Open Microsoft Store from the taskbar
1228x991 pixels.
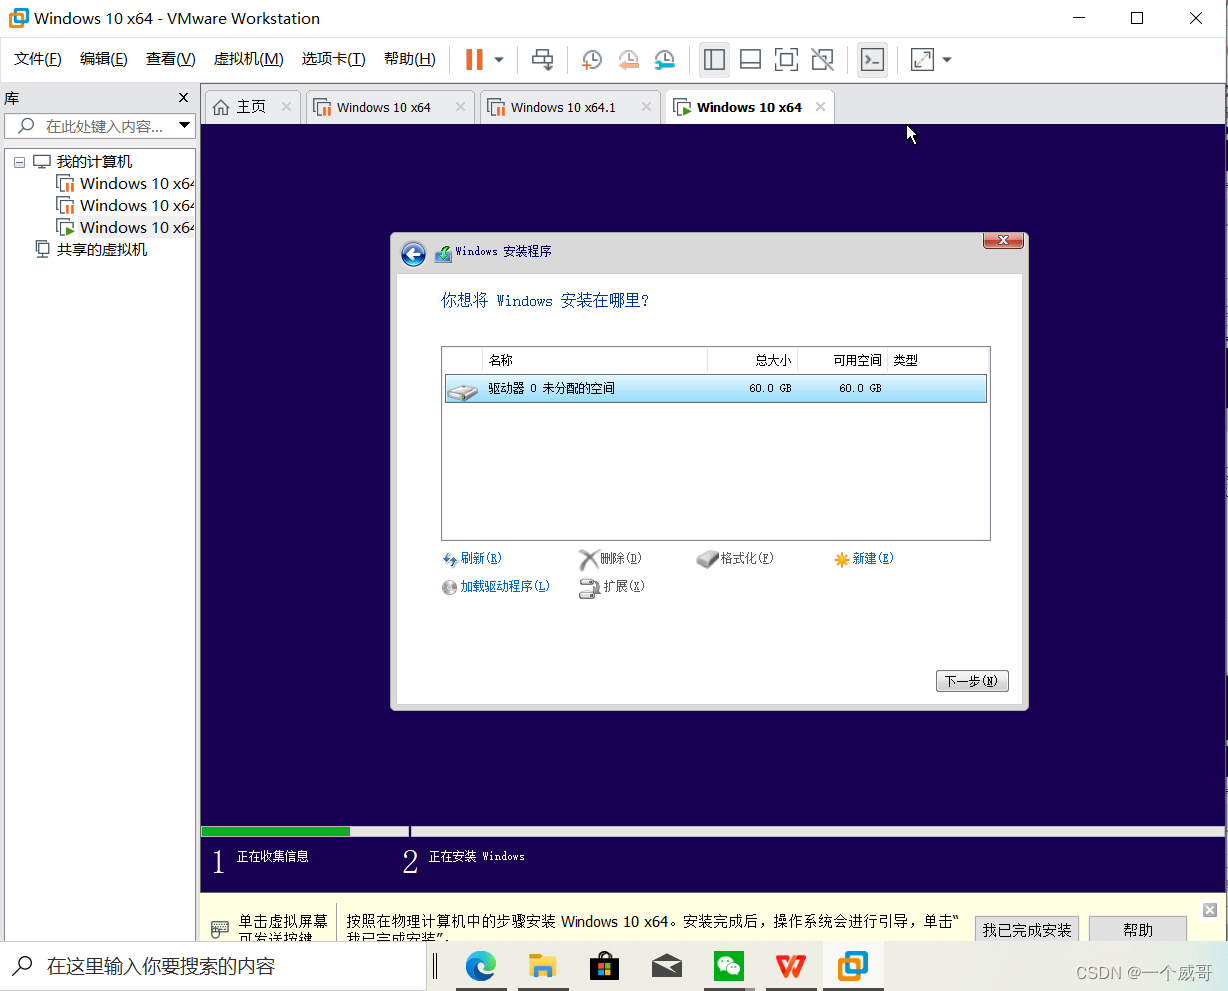pyautogui.click(x=604, y=966)
